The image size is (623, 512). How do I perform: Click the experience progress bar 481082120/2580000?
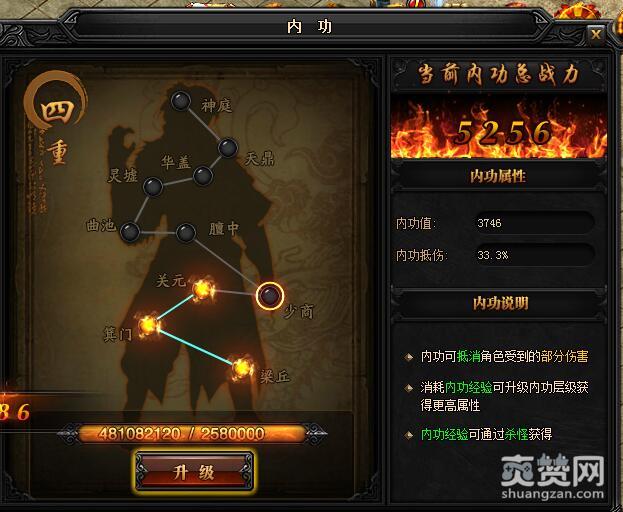tap(192, 434)
